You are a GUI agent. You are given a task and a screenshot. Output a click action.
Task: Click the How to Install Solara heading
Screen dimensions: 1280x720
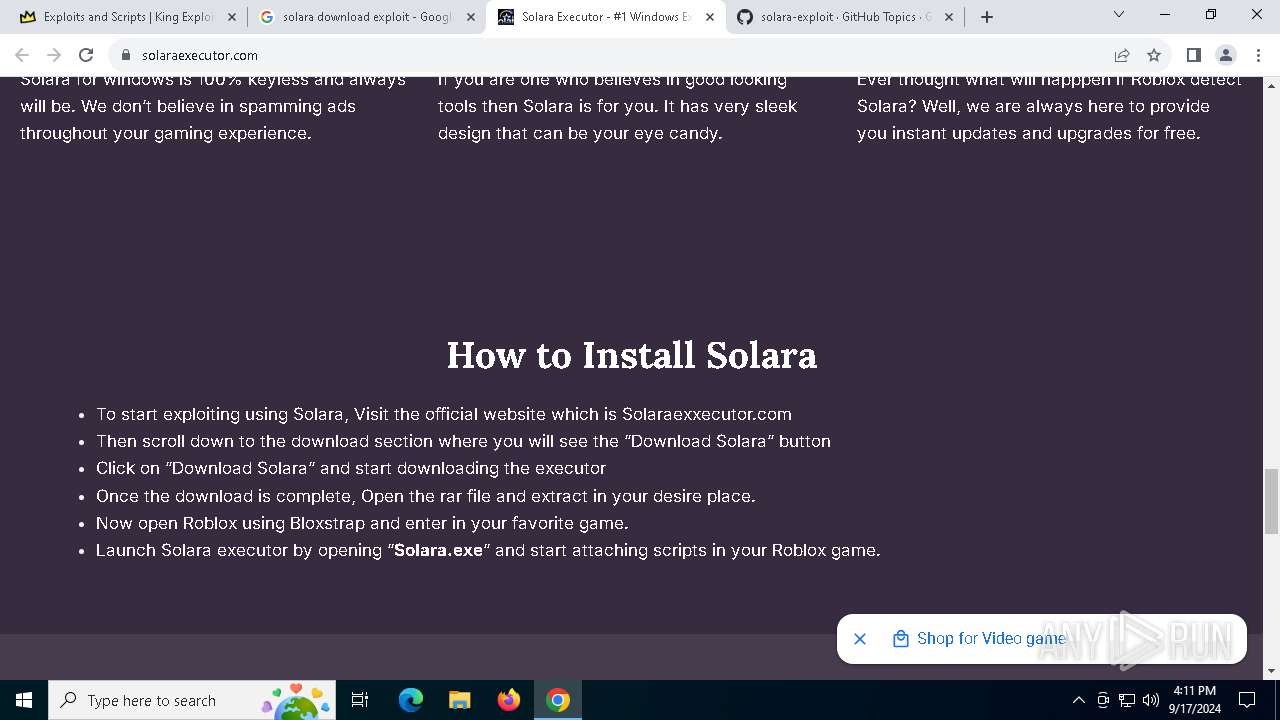click(632, 355)
